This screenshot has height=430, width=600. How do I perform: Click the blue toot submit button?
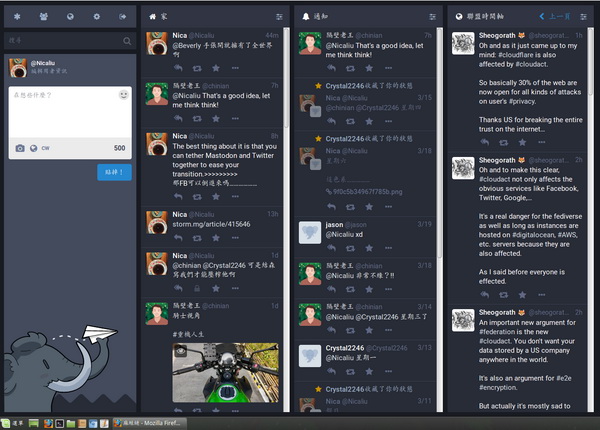coord(114,172)
